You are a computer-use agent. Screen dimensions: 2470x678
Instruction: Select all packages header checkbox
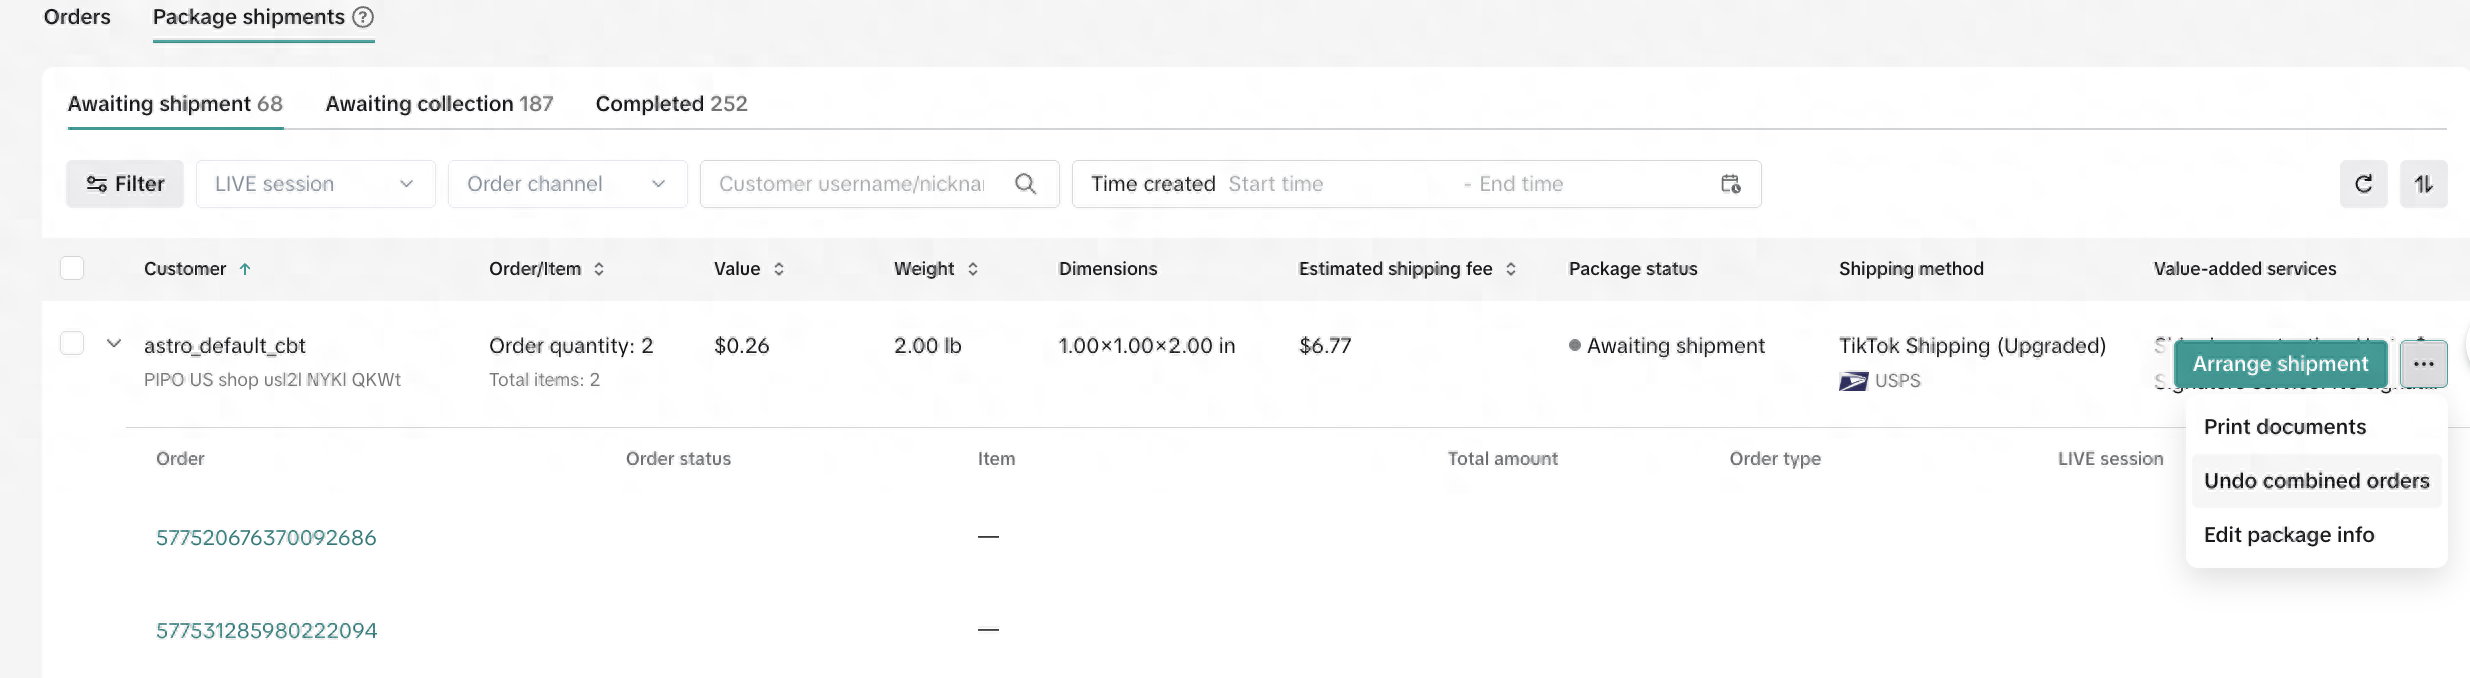coord(72,268)
